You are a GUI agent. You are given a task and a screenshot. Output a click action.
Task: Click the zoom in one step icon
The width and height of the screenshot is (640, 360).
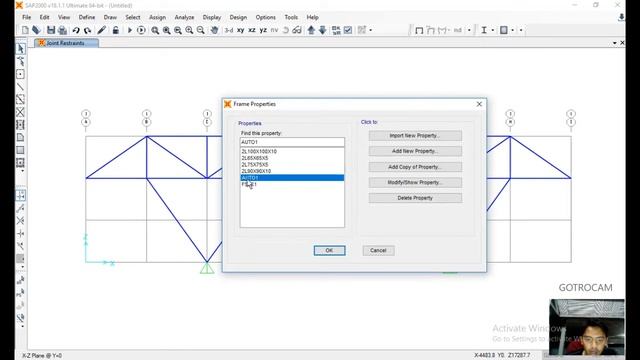click(189, 30)
